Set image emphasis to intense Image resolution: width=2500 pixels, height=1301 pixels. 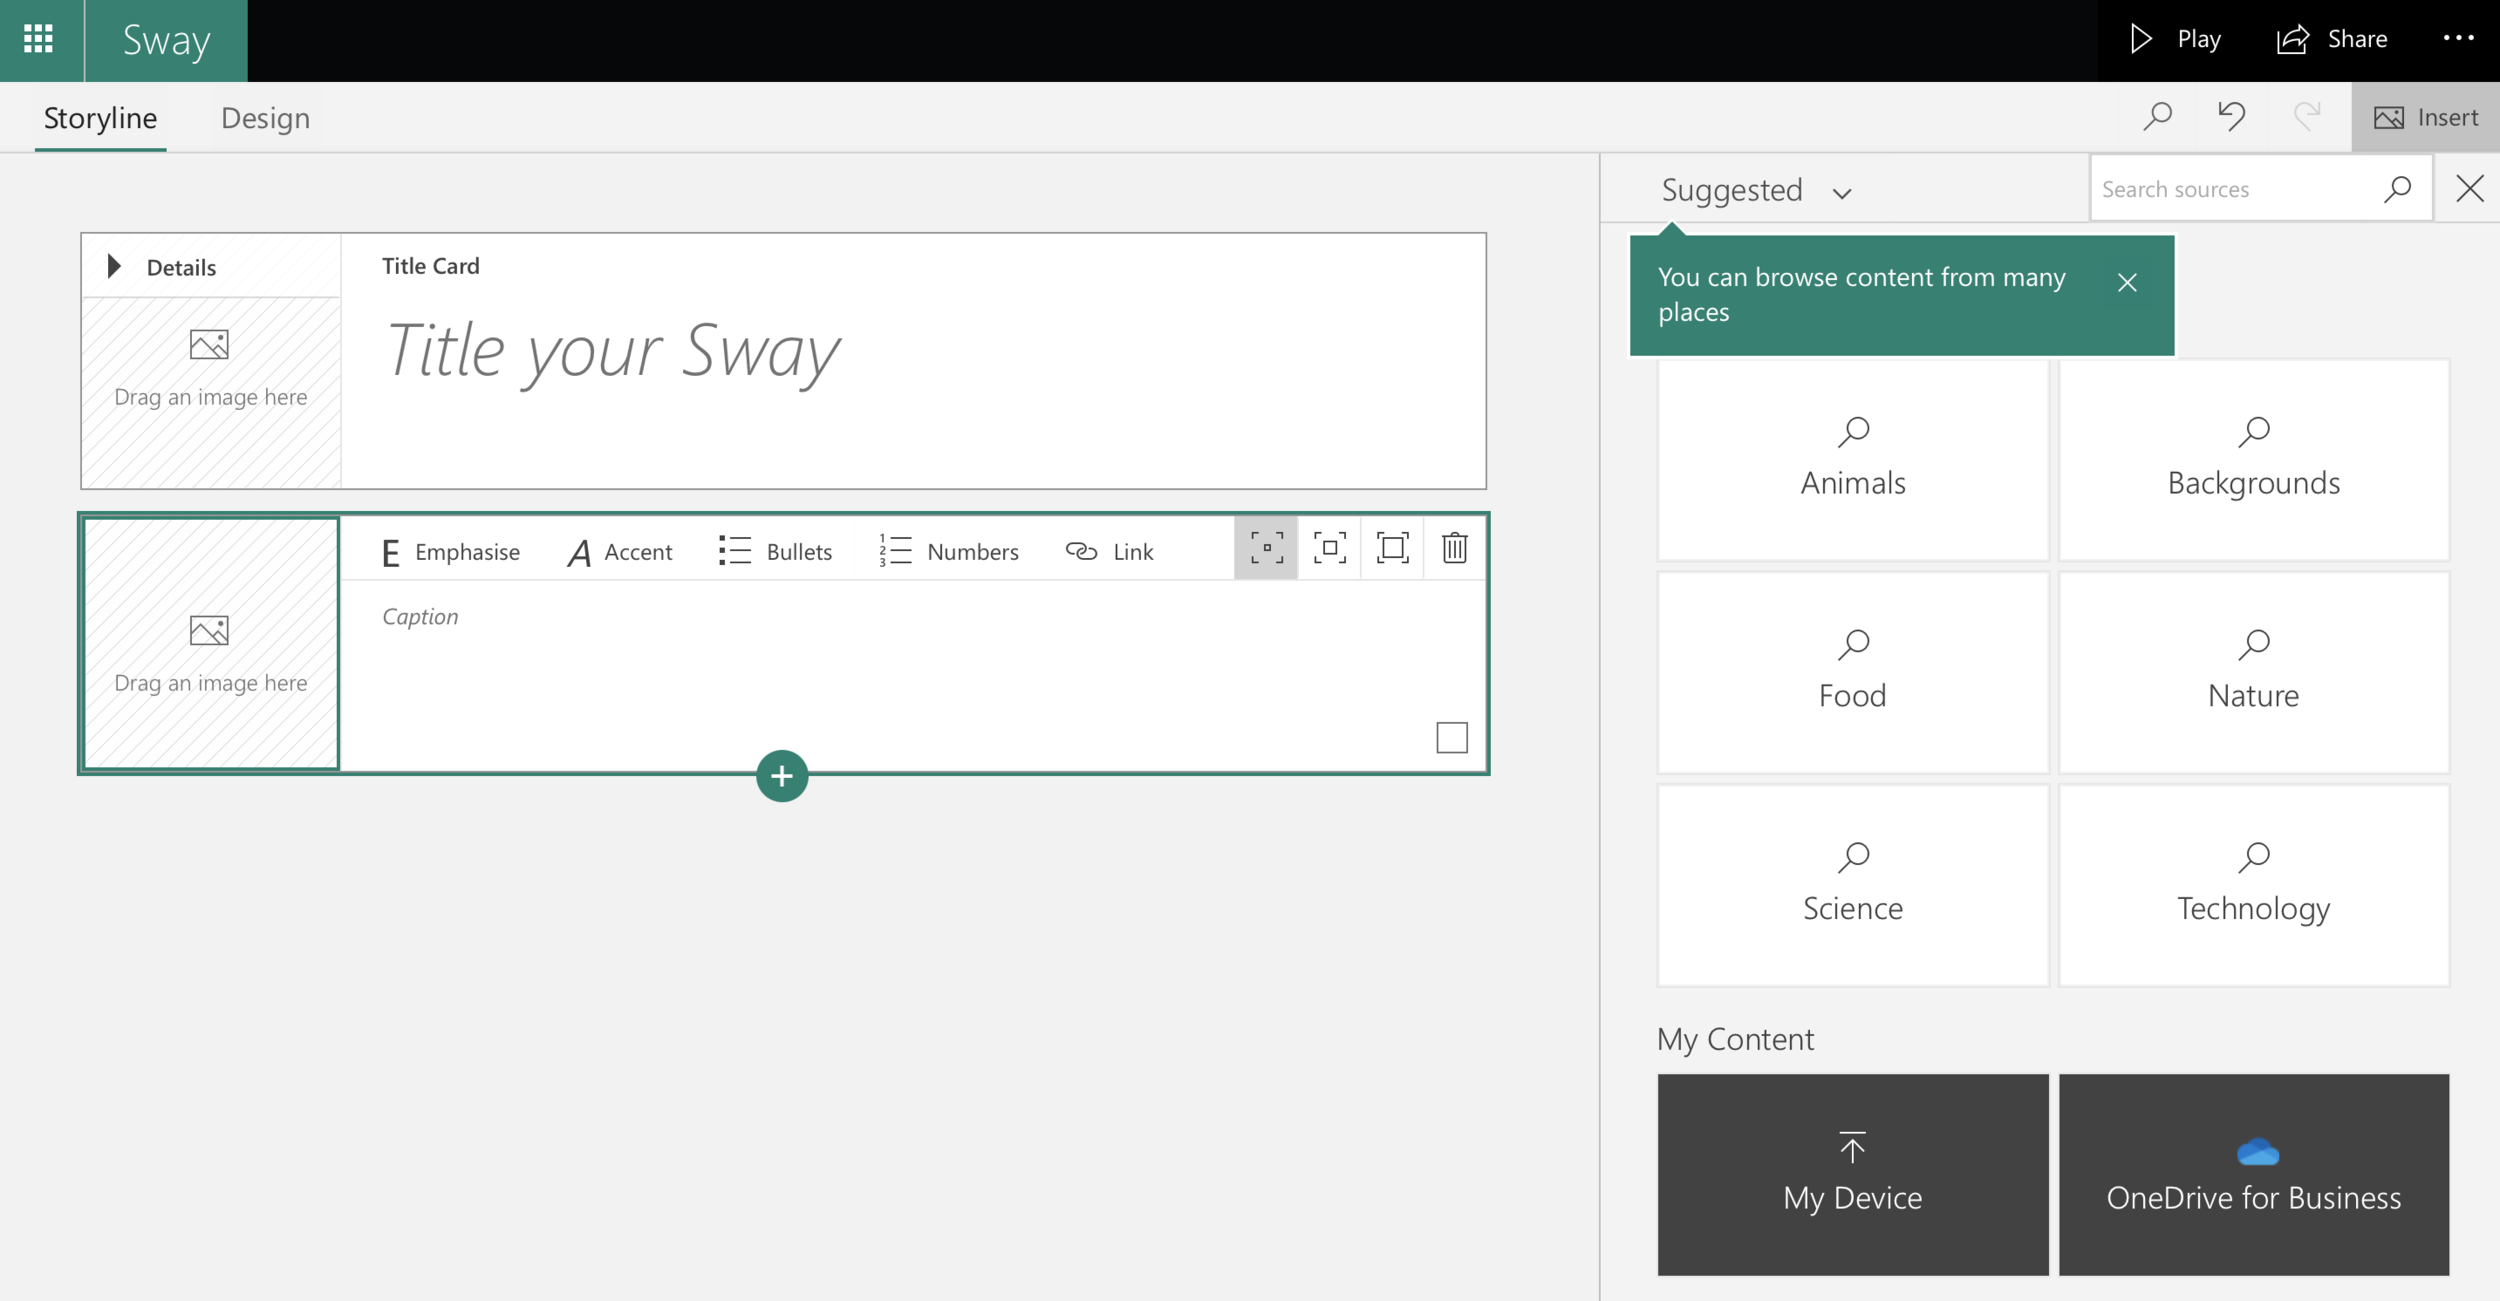click(1392, 548)
